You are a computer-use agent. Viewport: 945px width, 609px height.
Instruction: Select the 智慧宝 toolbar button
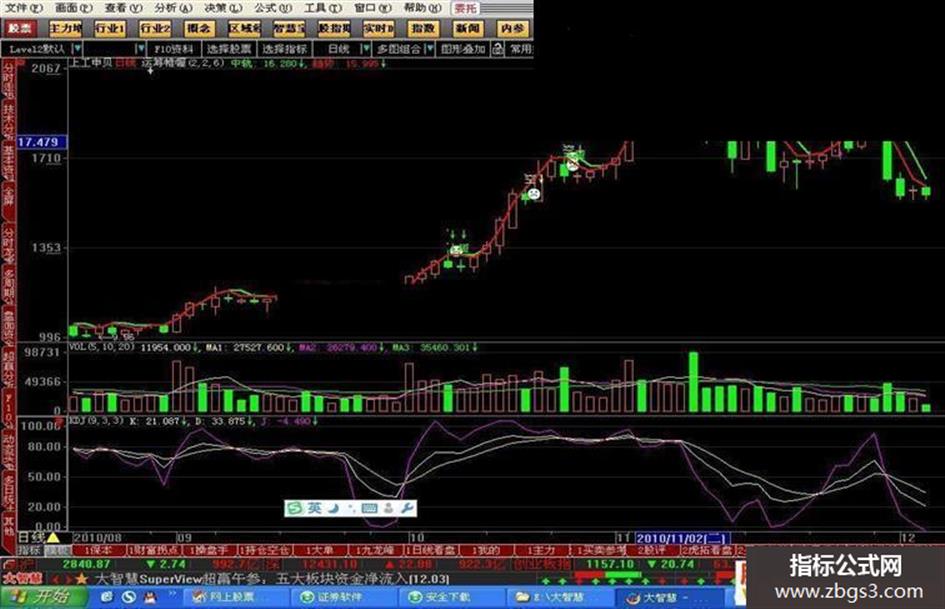point(289,28)
